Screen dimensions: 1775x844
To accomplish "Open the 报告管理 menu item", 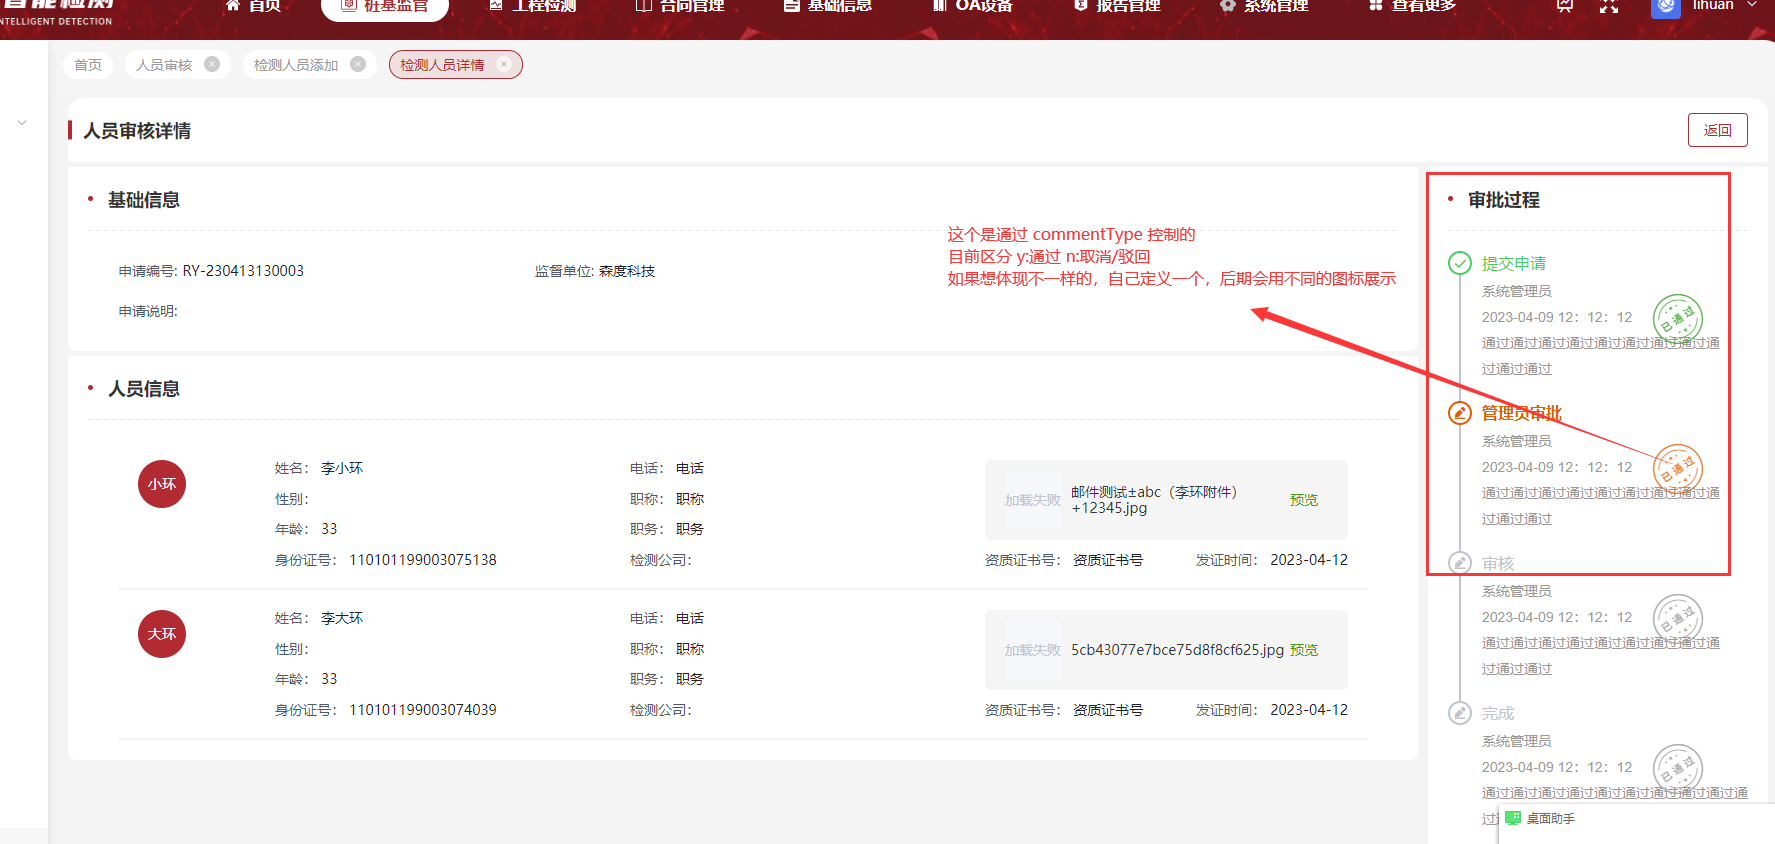I will click(1117, 6).
